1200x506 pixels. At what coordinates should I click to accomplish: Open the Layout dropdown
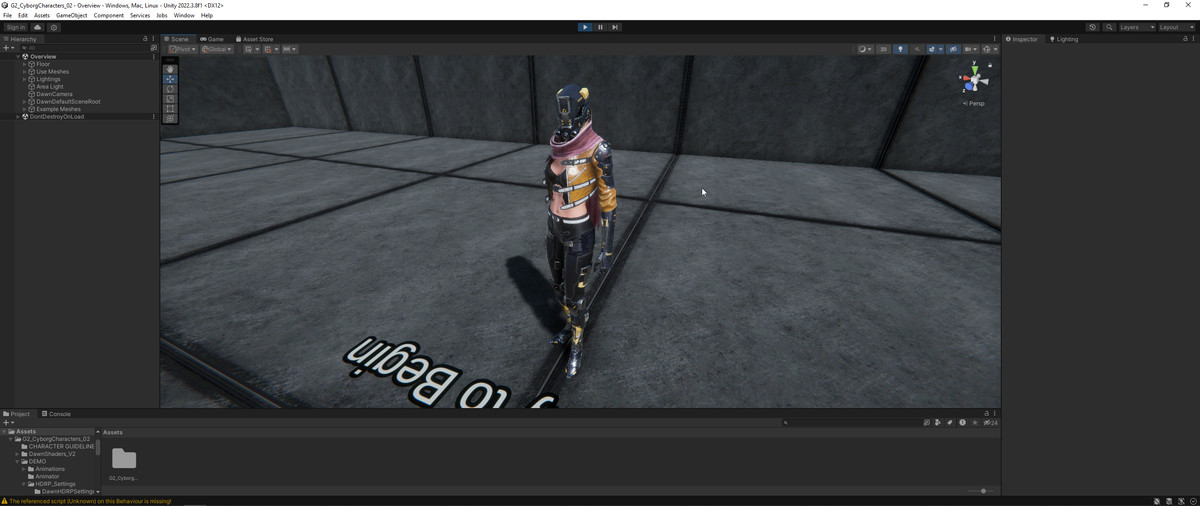(x=1176, y=27)
